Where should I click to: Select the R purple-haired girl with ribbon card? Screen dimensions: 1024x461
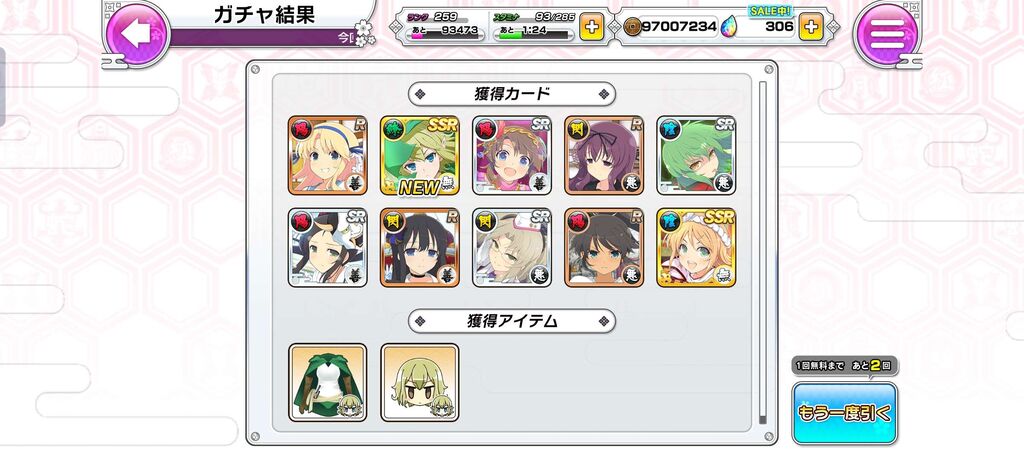604,156
